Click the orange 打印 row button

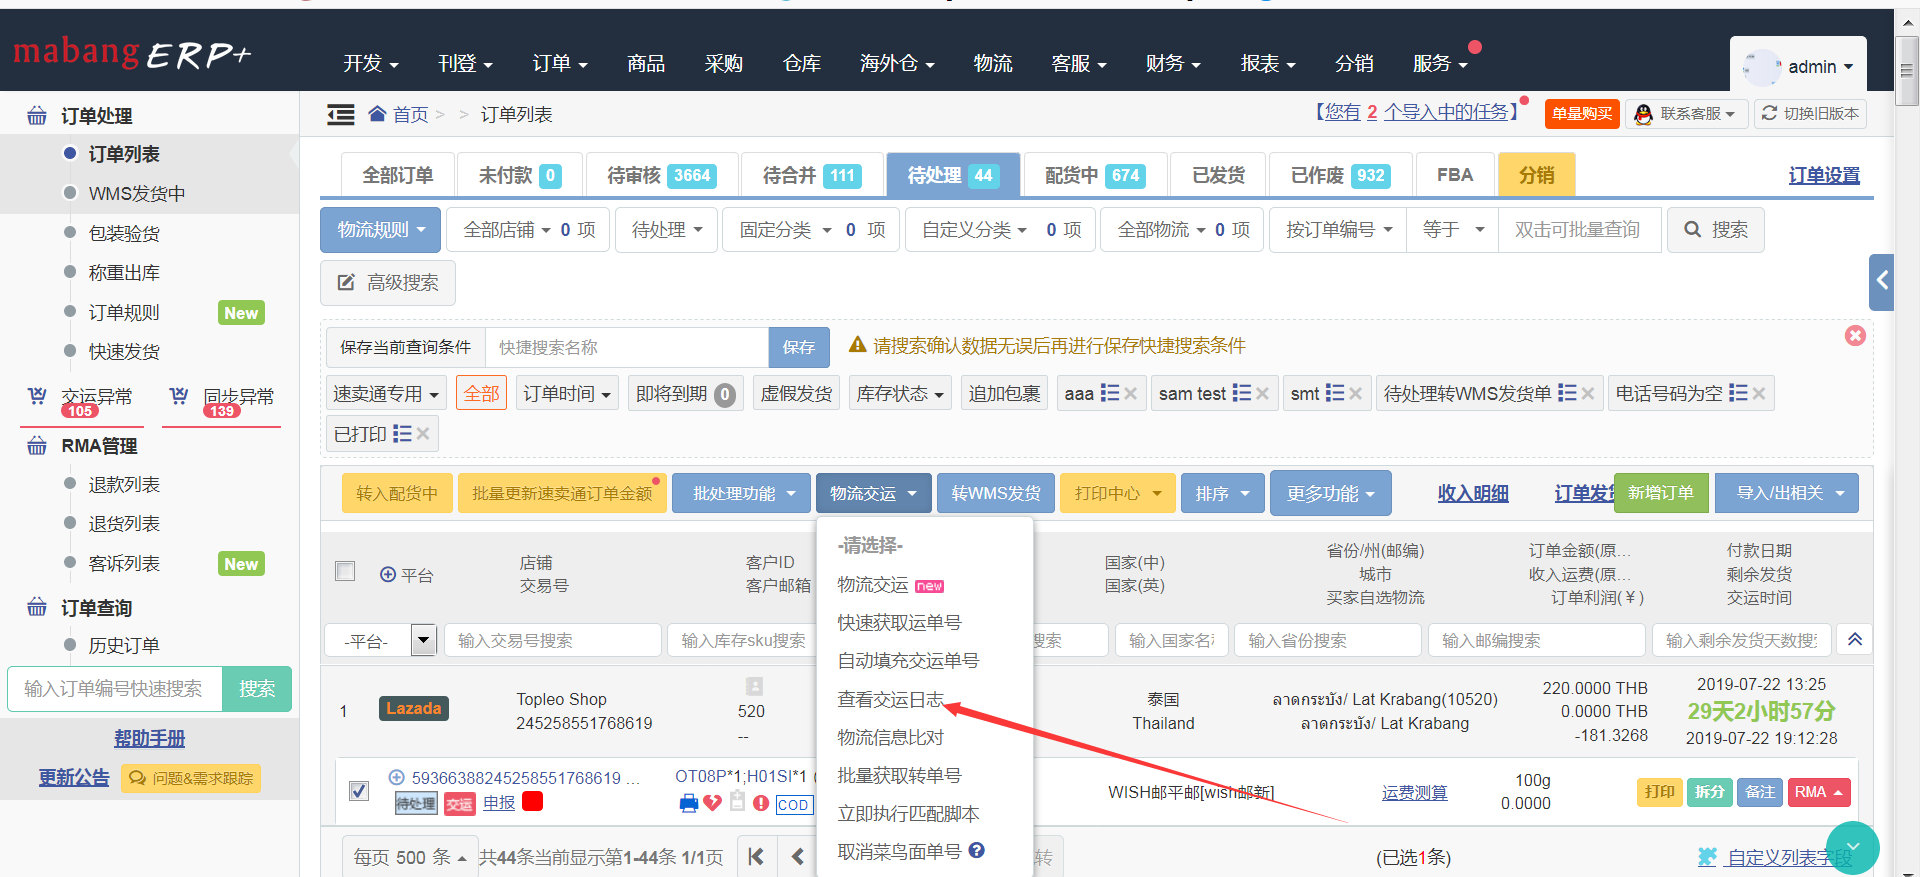tap(1660, 792)
